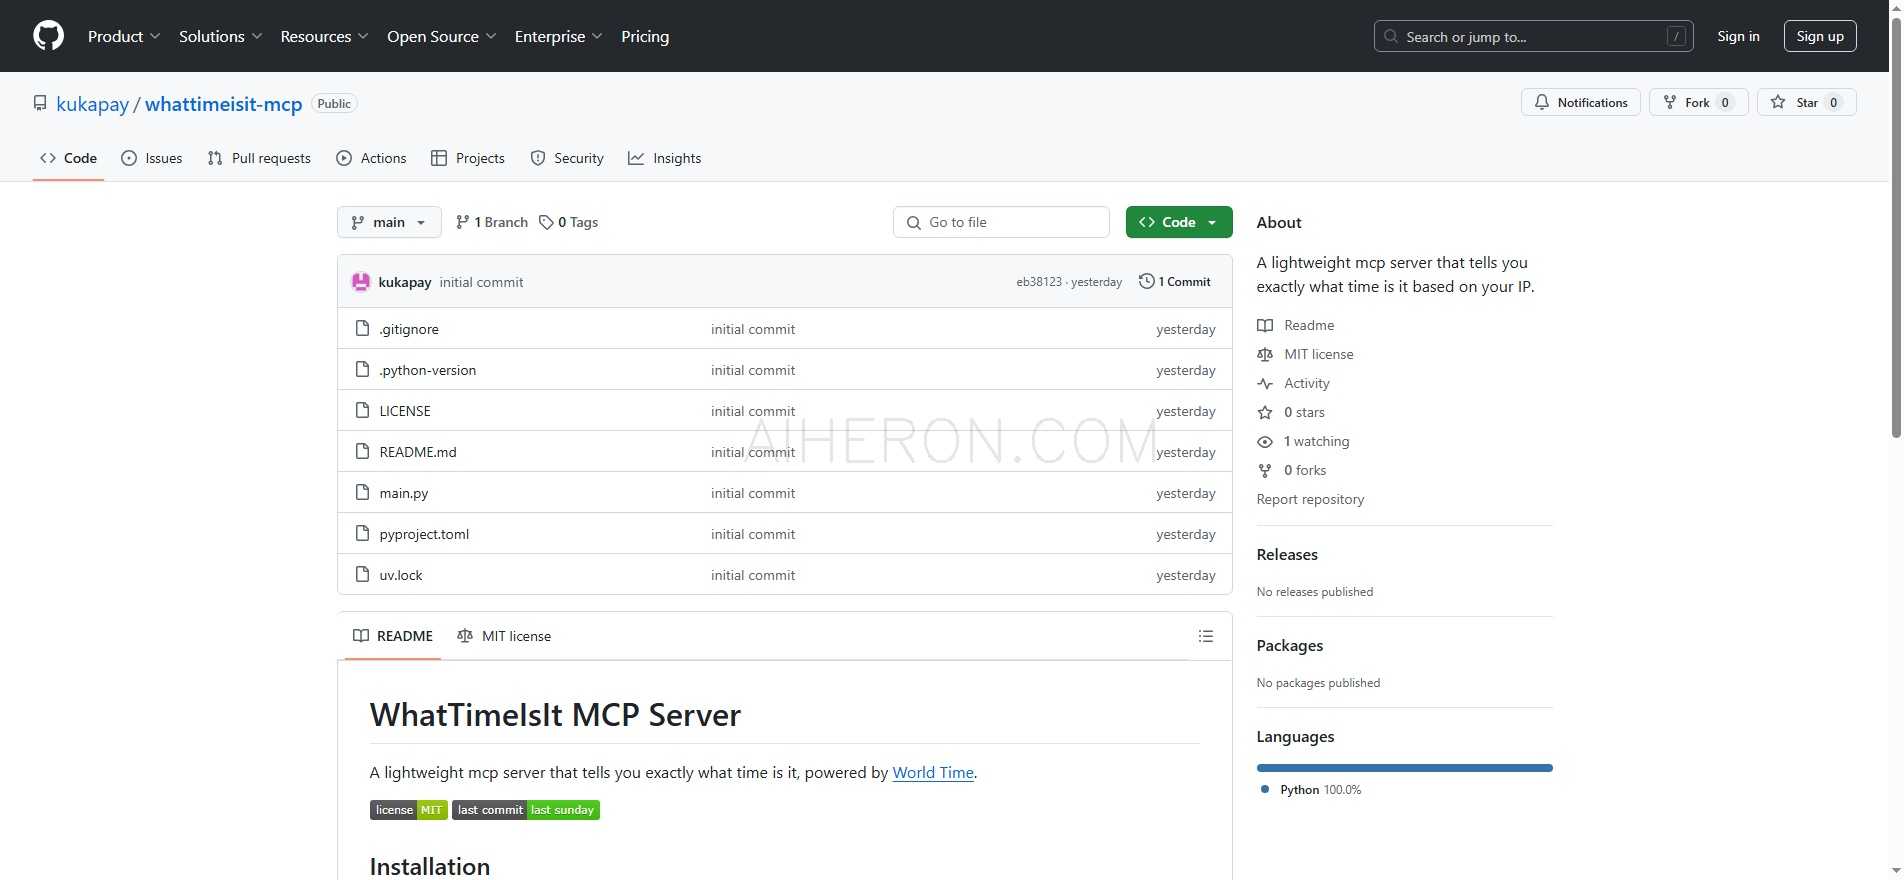
Task: Open the main.py file name
Action: pyautogui.click(x=404, y=493)
